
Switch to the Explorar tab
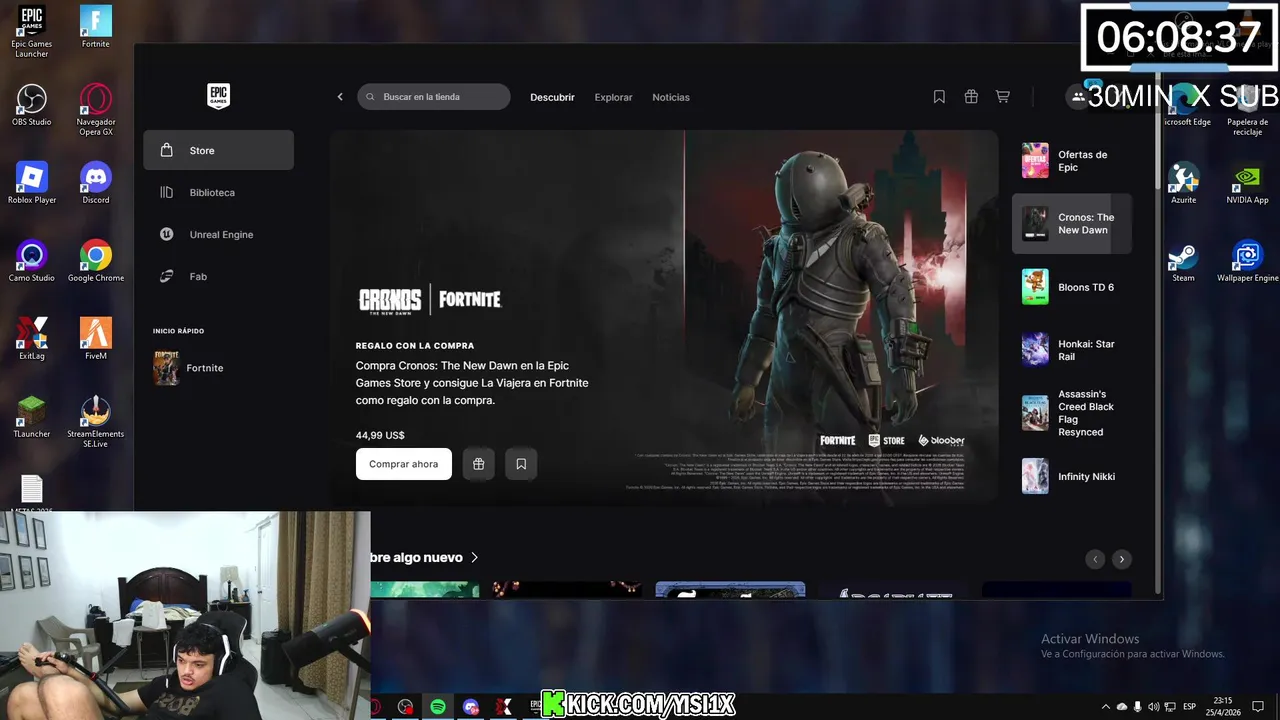(x=613, y=97)
